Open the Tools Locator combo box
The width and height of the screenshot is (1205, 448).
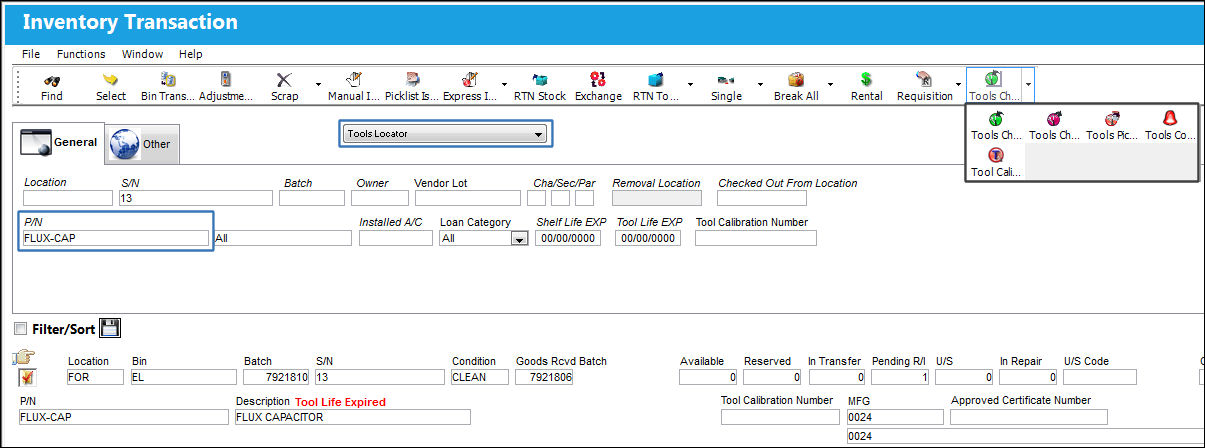click(445, 134)
